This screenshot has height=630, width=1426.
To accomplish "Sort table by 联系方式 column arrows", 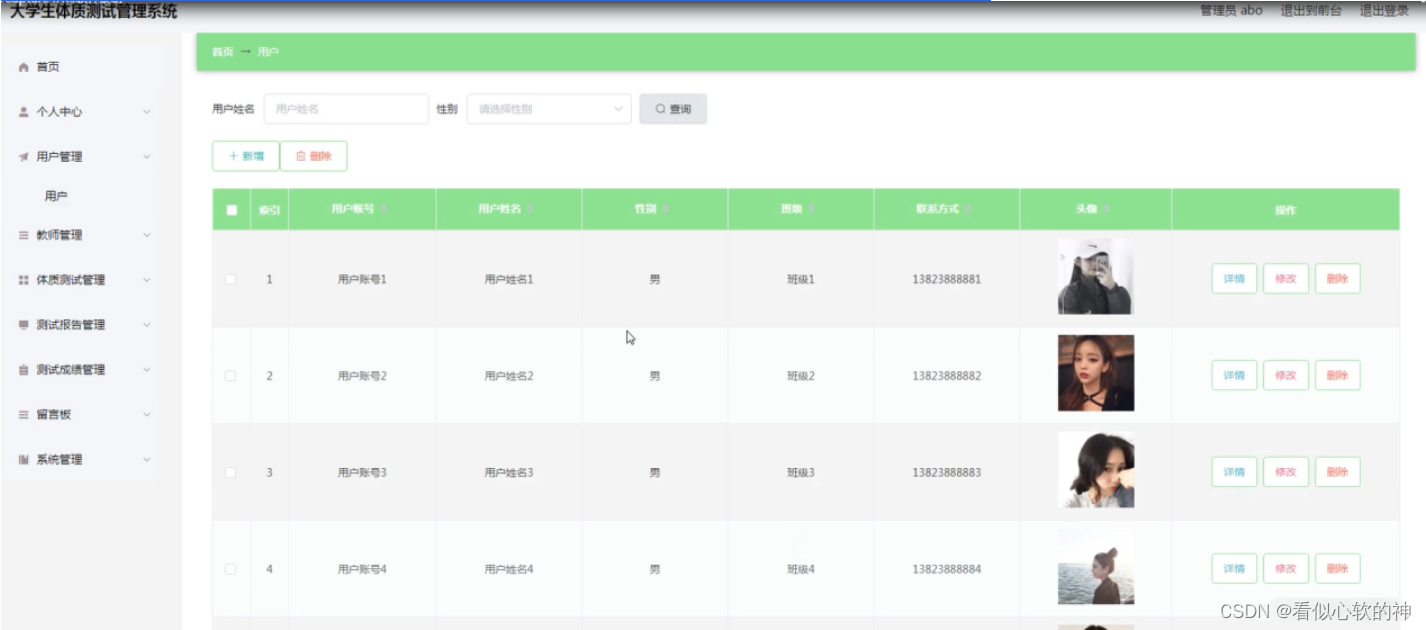I will (x=968, y=209).
